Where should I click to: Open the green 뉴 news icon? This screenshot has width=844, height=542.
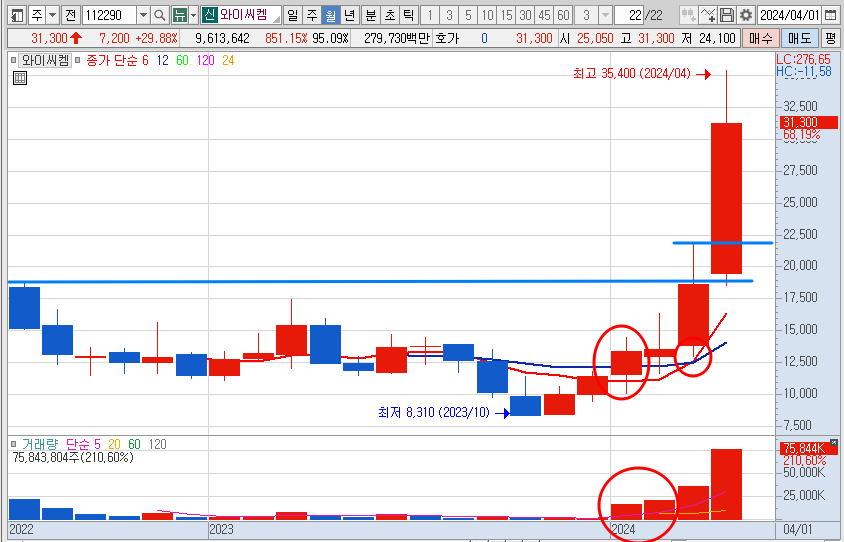179,15
